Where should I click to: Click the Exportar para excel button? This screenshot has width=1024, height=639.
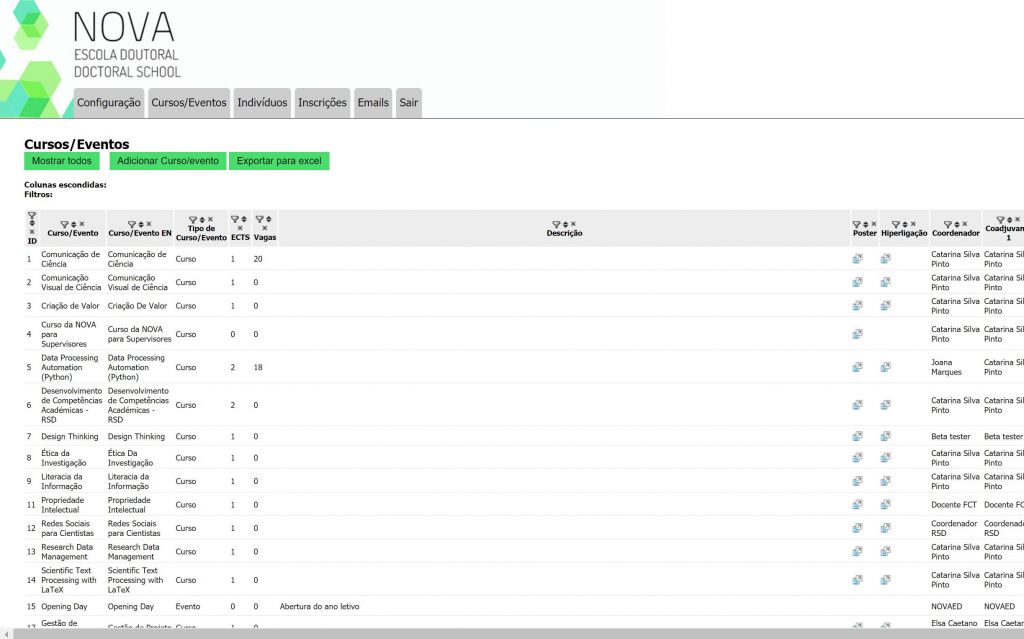coord(279,161)
